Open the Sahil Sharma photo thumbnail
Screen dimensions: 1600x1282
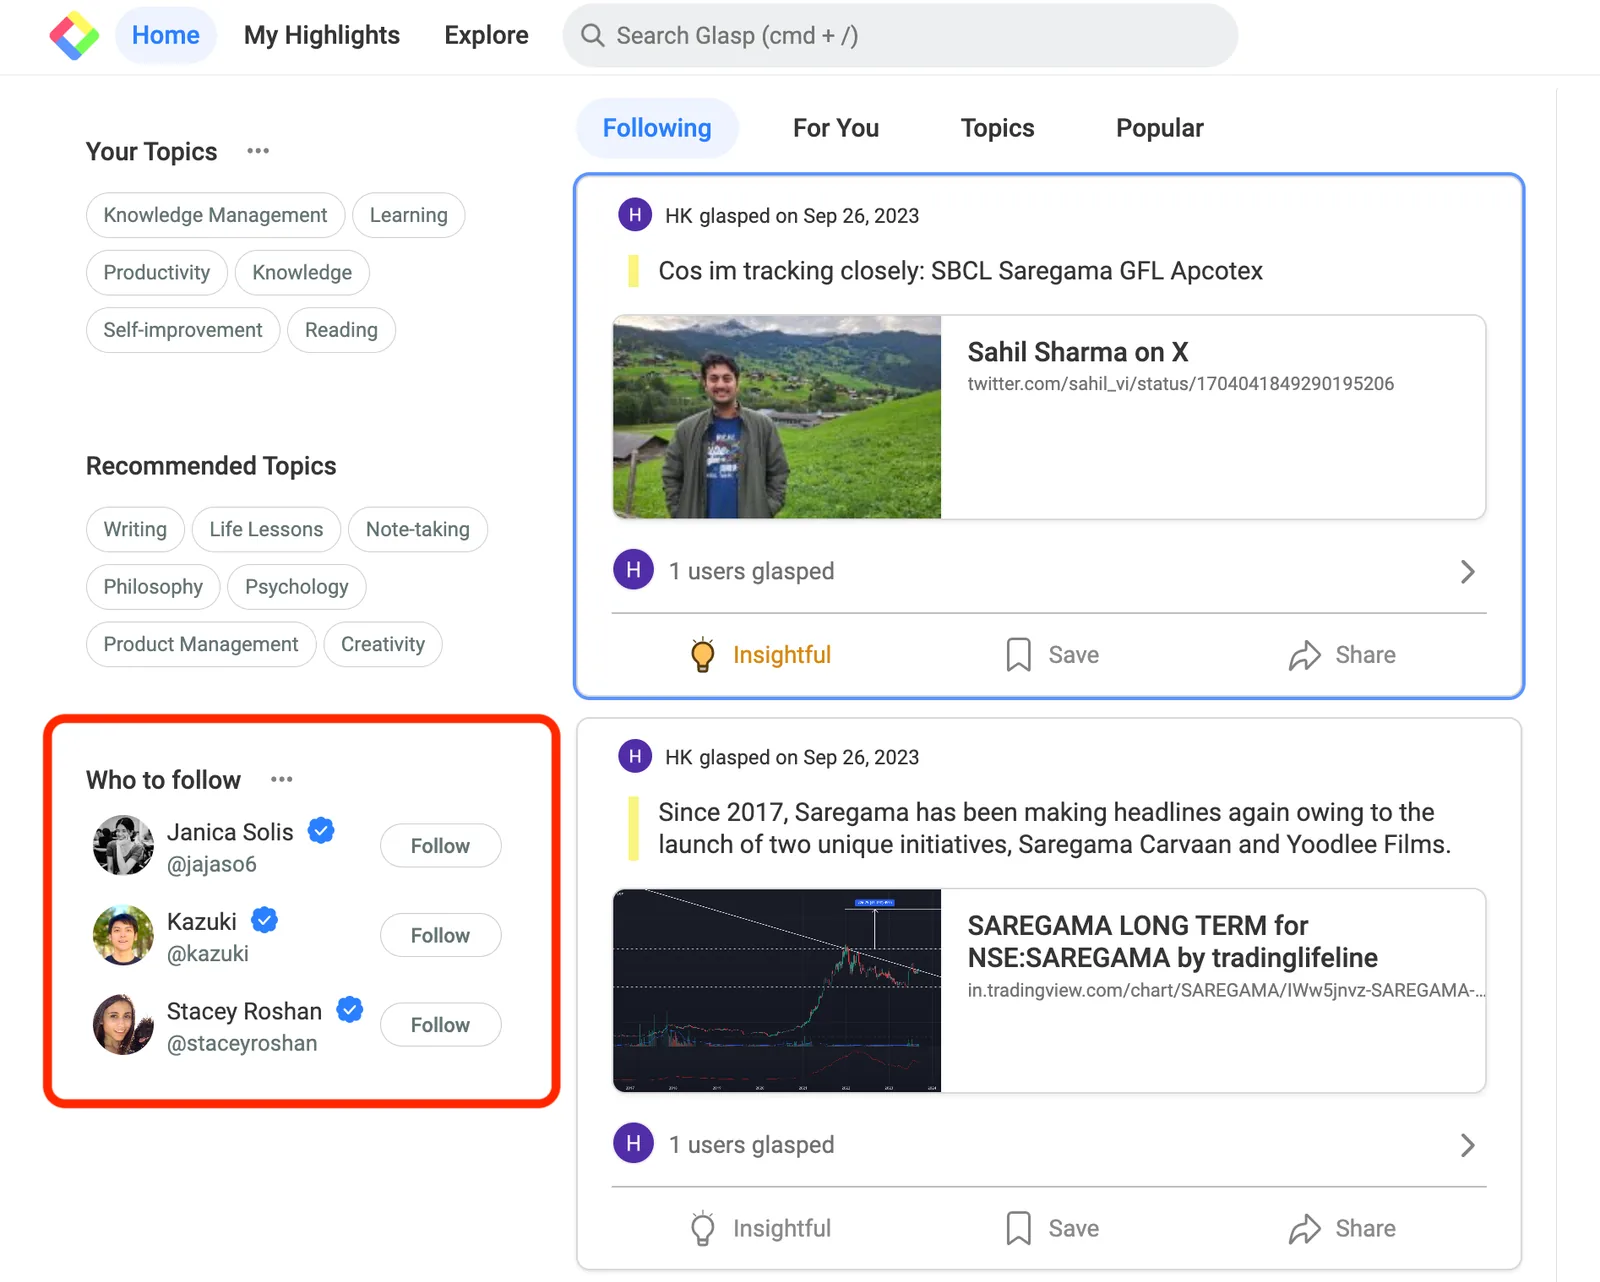(777, 417)
